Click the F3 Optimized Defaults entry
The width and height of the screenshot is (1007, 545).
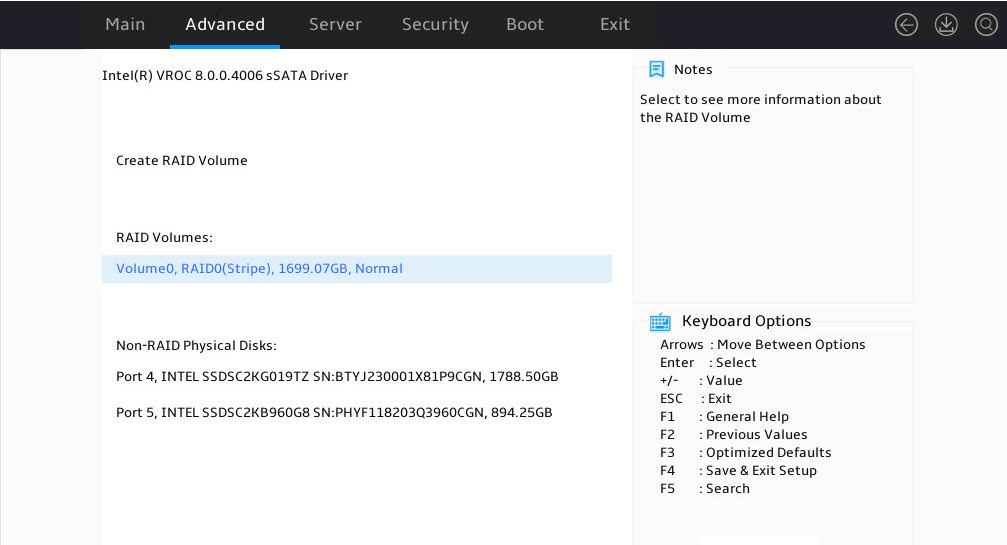[x=746, y=453]
